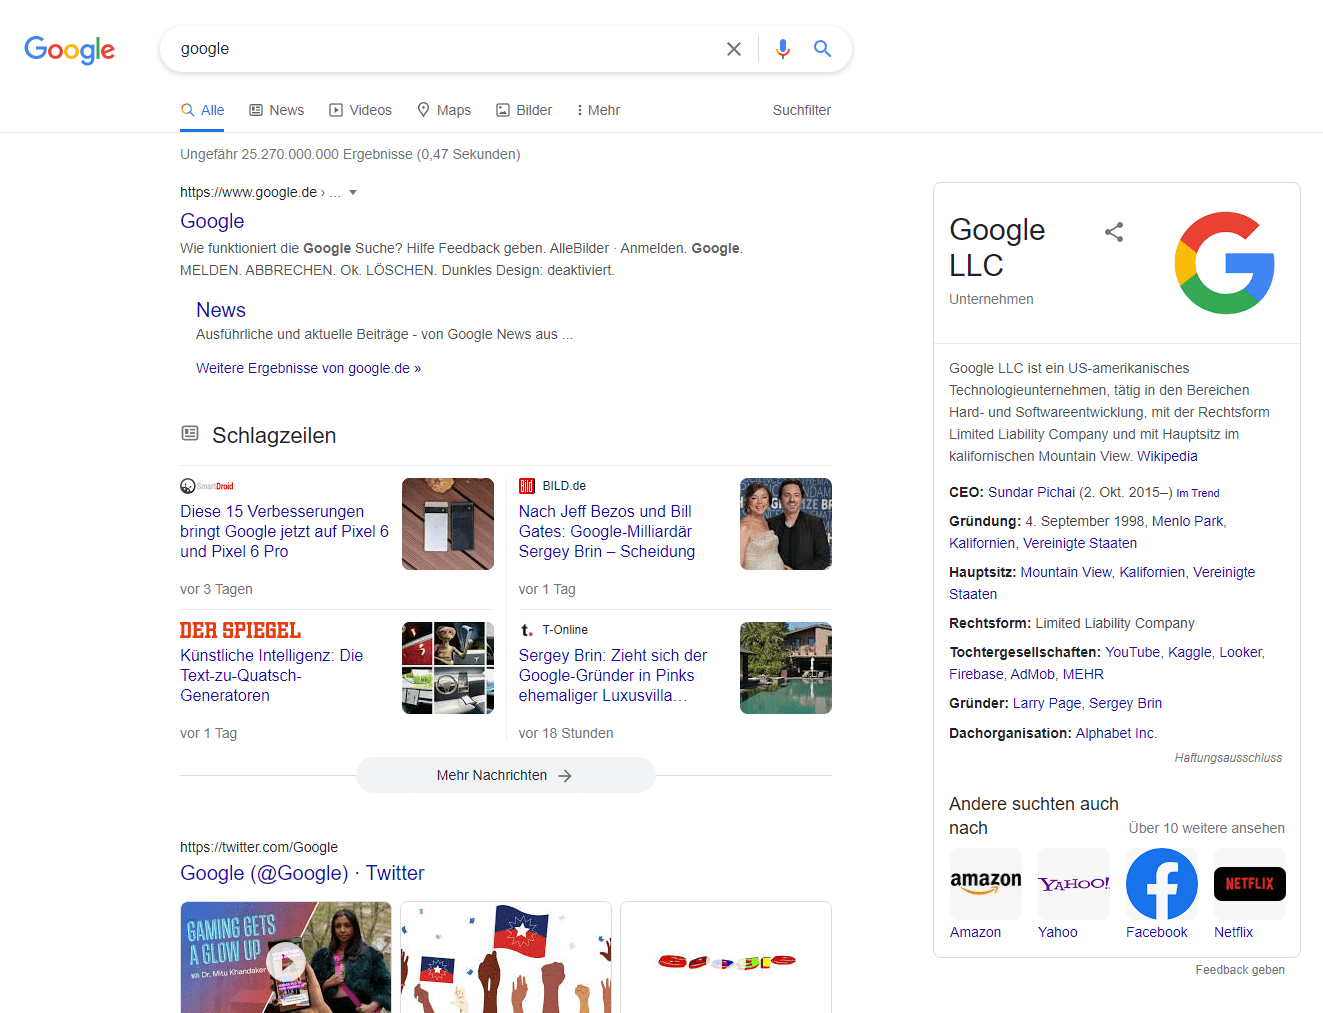
Task: Open the Mehr menu in search tabs
Action: [598, 110]
